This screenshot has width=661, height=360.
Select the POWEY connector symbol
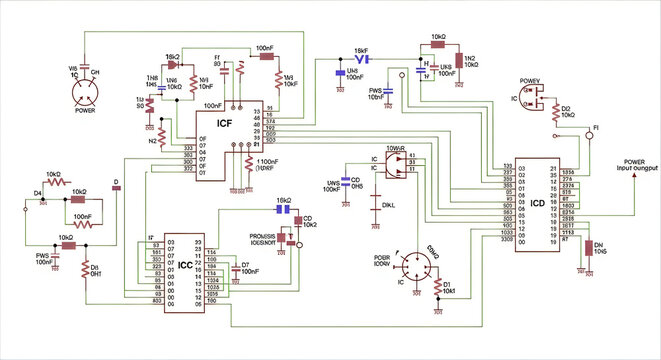(x=533, y=97)
